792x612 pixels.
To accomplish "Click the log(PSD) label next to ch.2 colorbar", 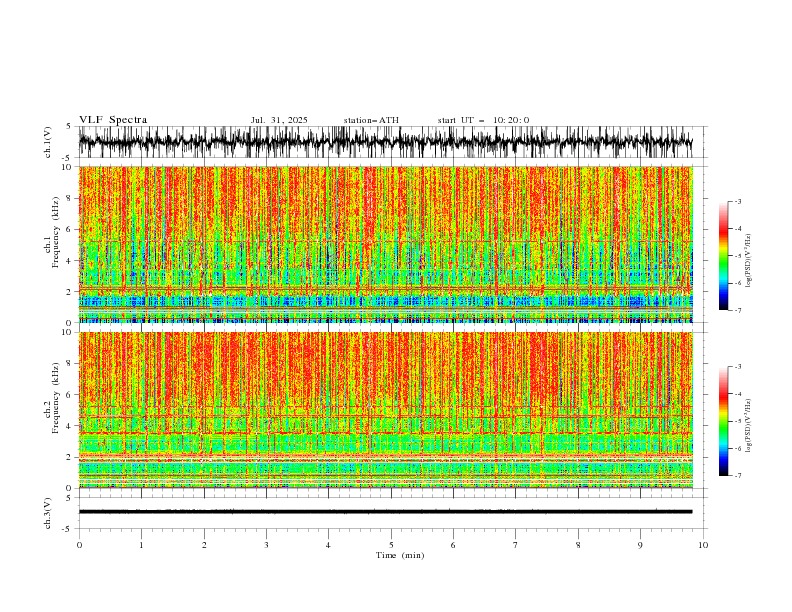I will point(749,426).
